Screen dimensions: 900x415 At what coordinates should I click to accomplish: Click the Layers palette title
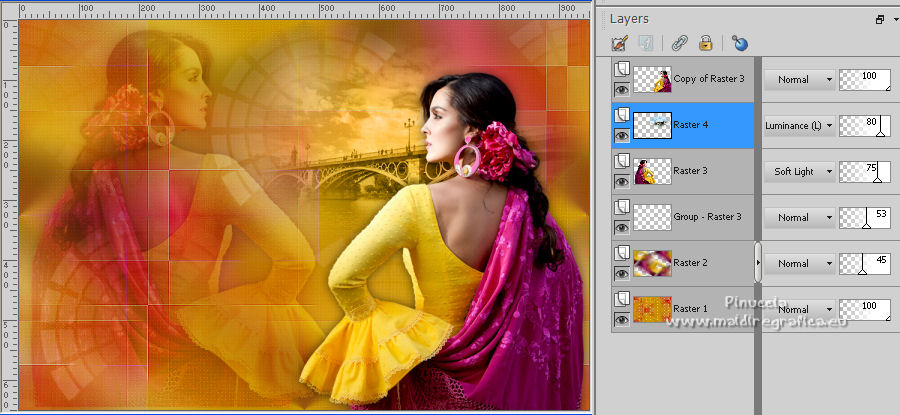(x=629, y=19)
